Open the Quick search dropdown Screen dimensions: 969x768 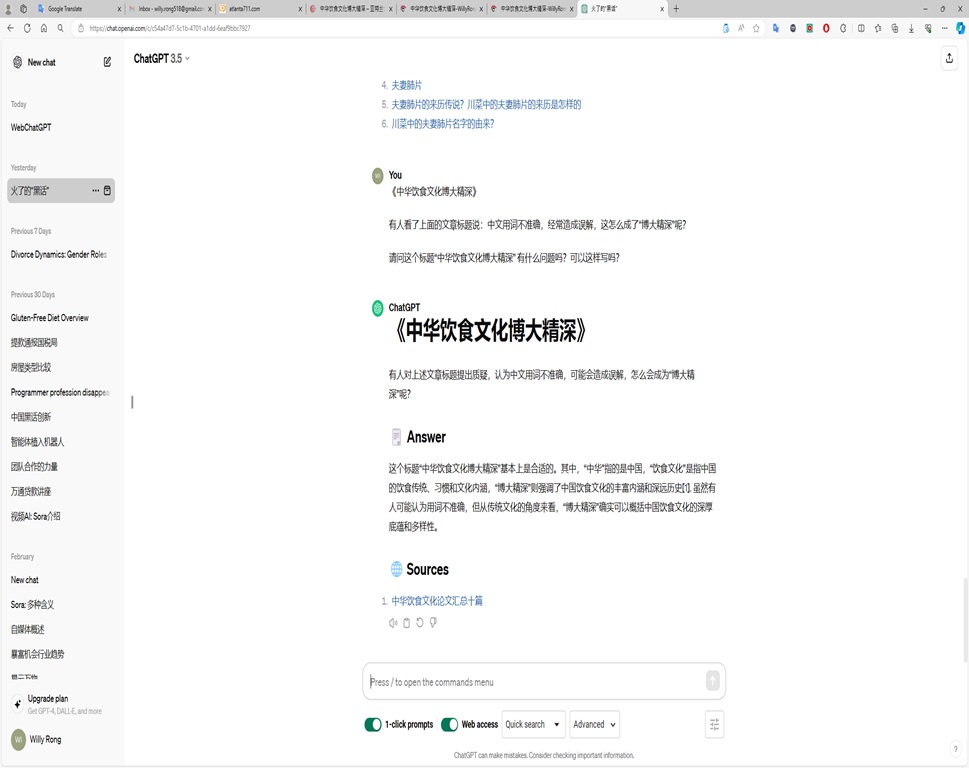pos(533,724)
